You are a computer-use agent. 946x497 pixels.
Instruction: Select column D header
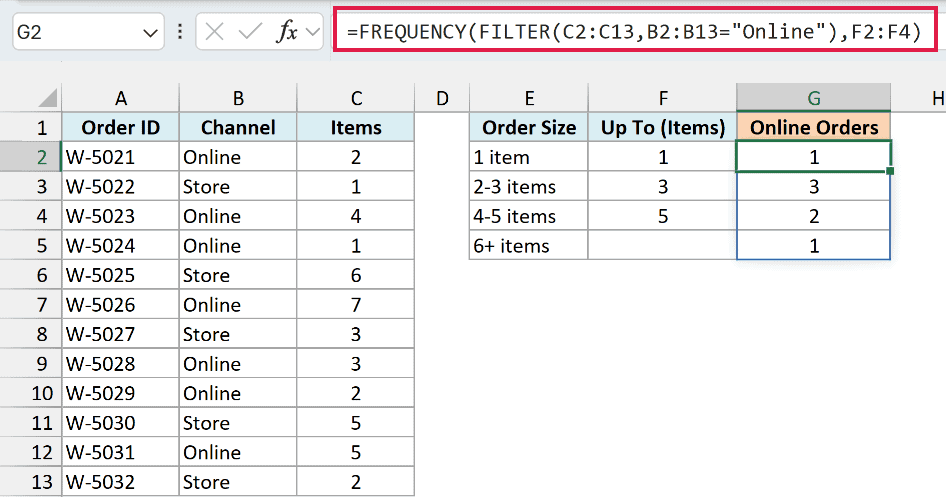[x=442, y=98]
